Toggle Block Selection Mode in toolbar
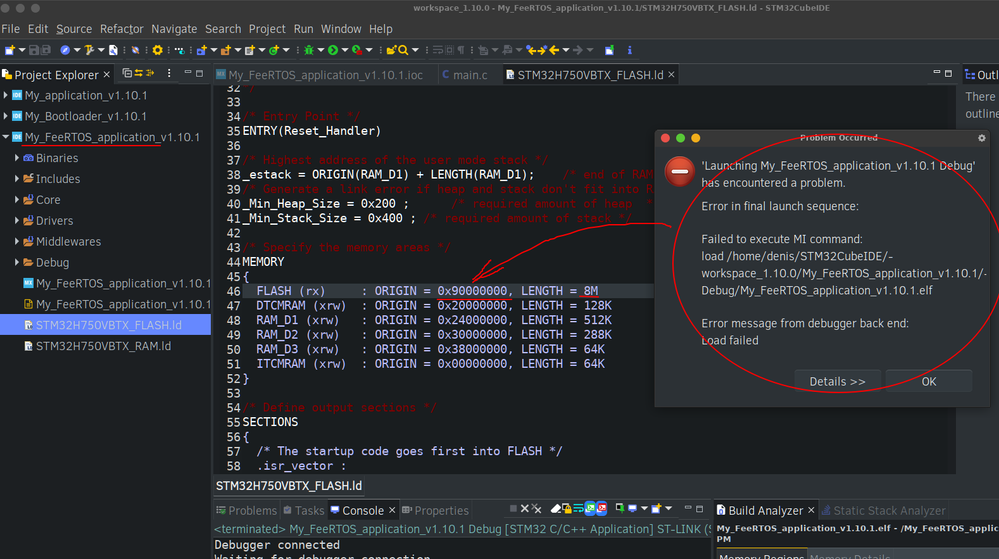Screen dimensions: 999x559 449,50
